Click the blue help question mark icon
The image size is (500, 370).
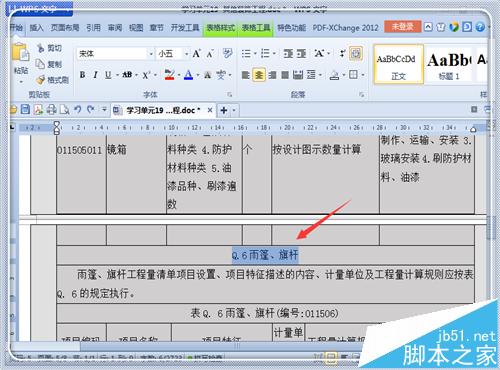[480, 27]
